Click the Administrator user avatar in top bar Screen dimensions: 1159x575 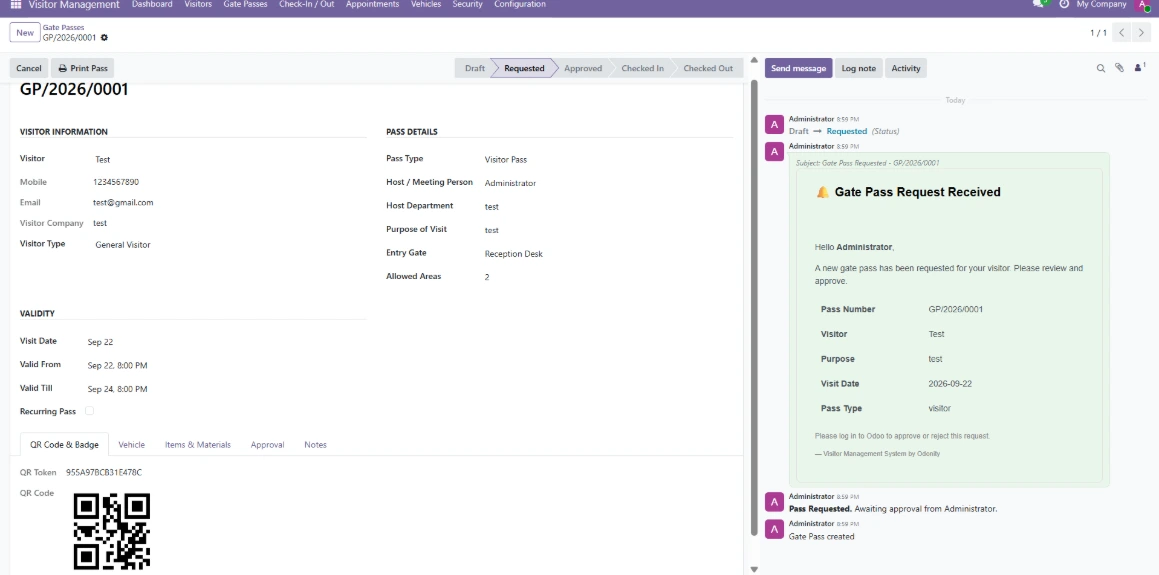[1143, 4]
